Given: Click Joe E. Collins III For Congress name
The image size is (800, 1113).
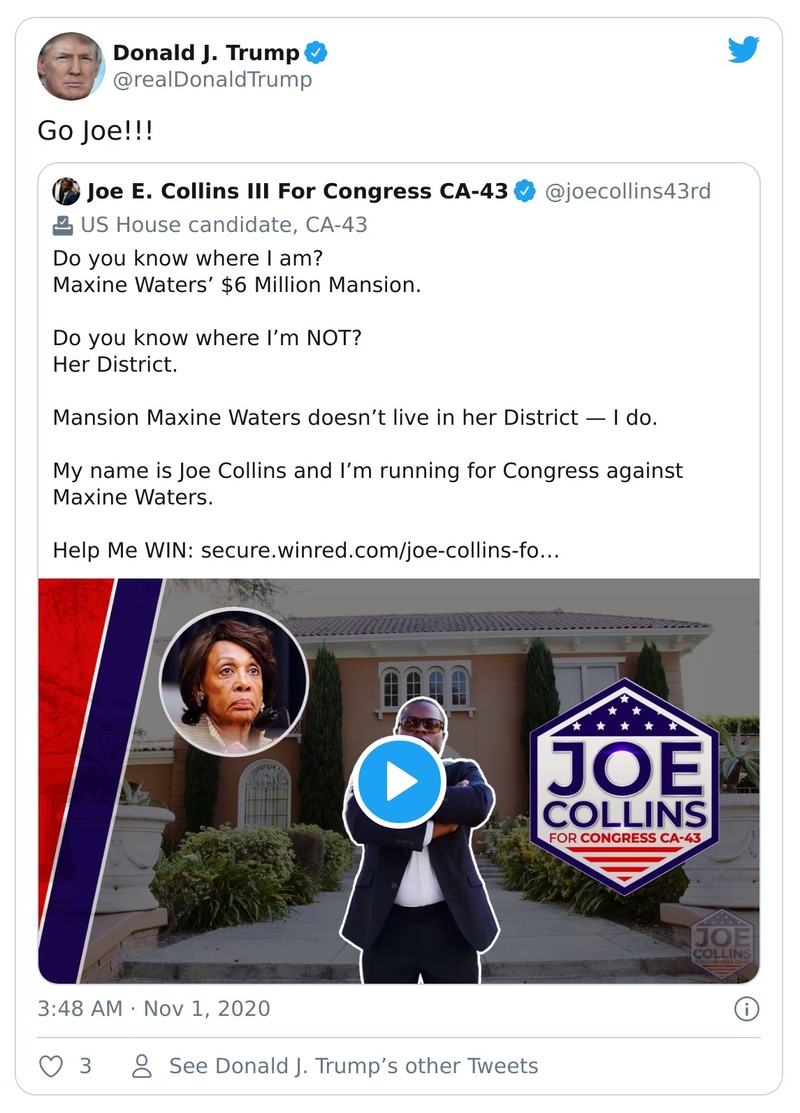Looking at the screenshot, I should [297, 191].
